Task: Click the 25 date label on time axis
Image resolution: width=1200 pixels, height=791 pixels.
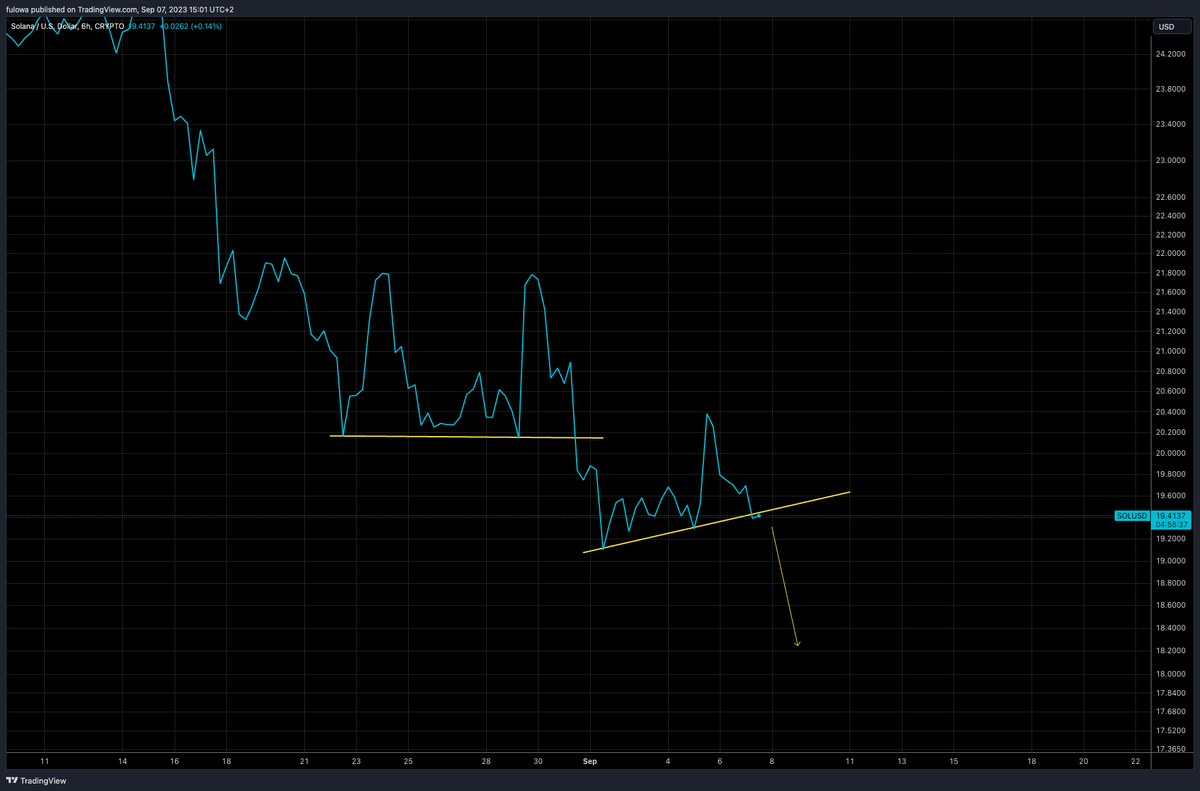Action: click(x=408, y=761)
